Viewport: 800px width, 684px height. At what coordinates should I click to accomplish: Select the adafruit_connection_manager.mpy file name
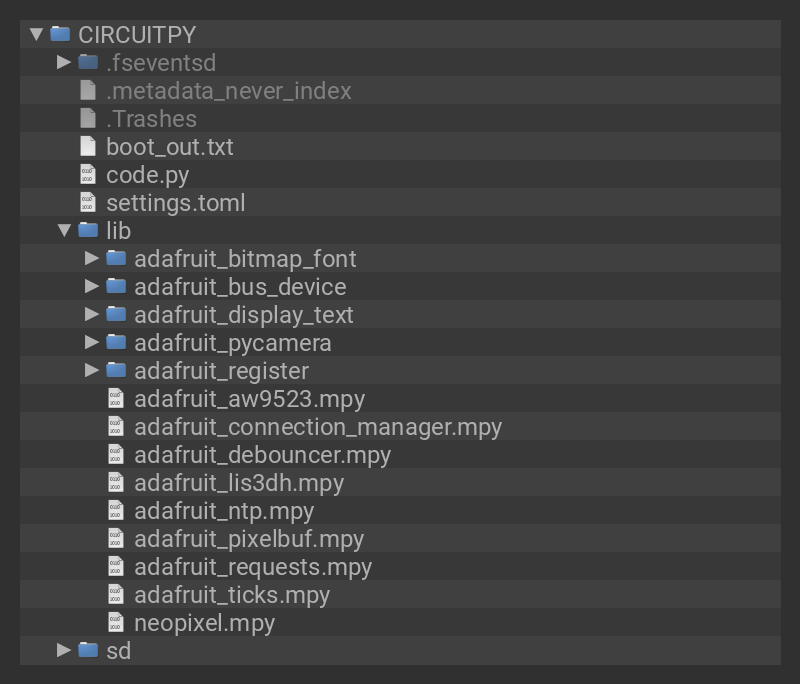317,427
